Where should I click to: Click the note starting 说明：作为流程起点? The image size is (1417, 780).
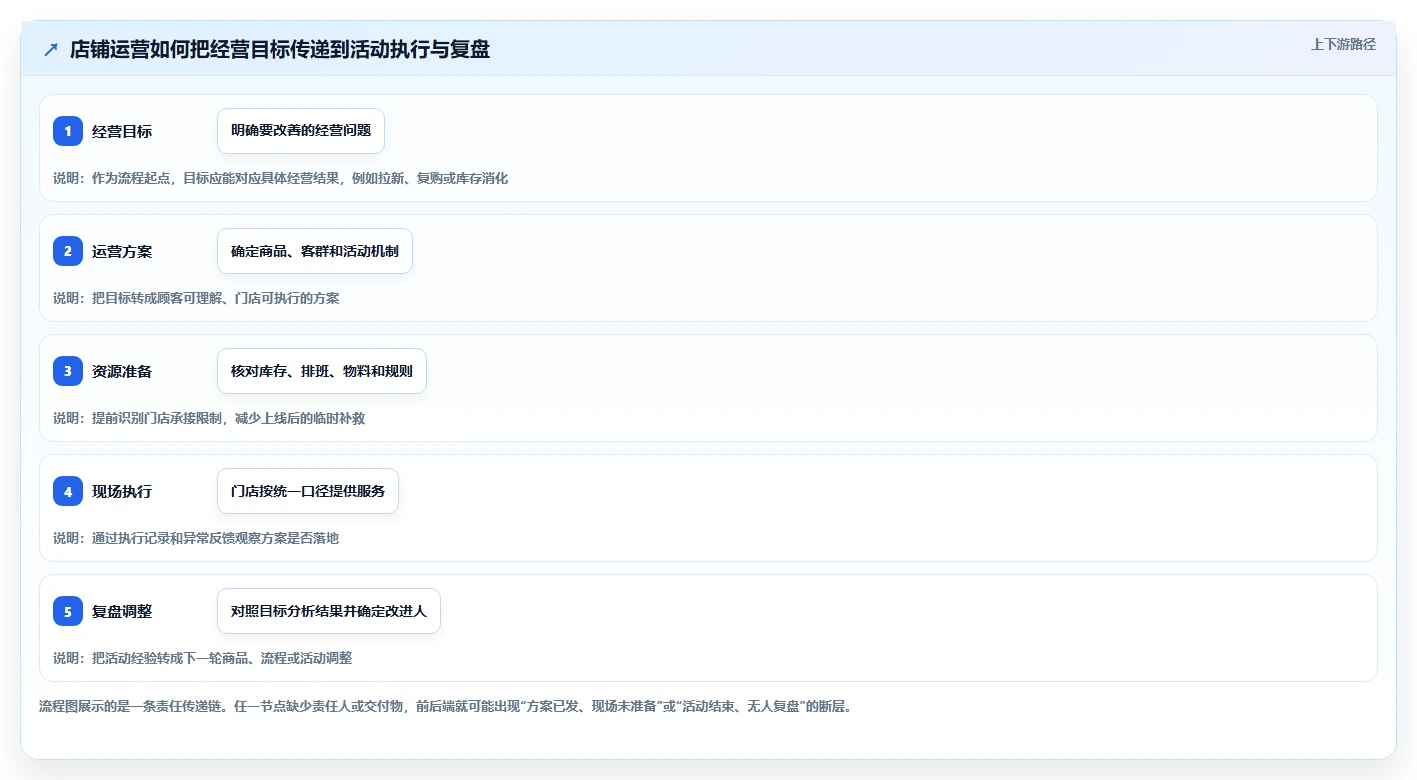click(x=281, y=178)
